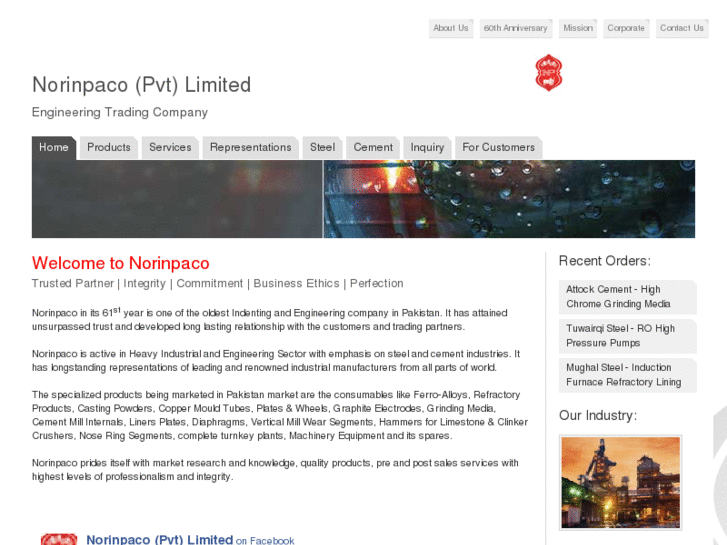The width and height of the screenshot is (727, 545).
Task: Open the Representations tab
Action: coord(251,147)
